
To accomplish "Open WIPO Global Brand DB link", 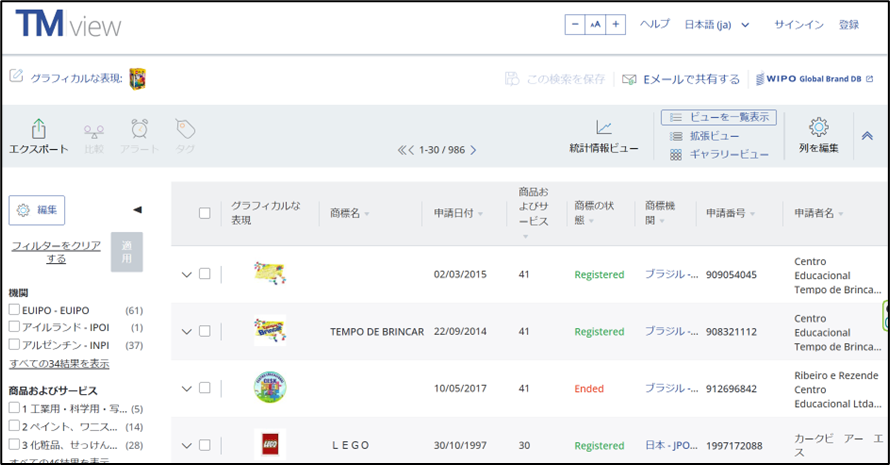I will point(814,79).
